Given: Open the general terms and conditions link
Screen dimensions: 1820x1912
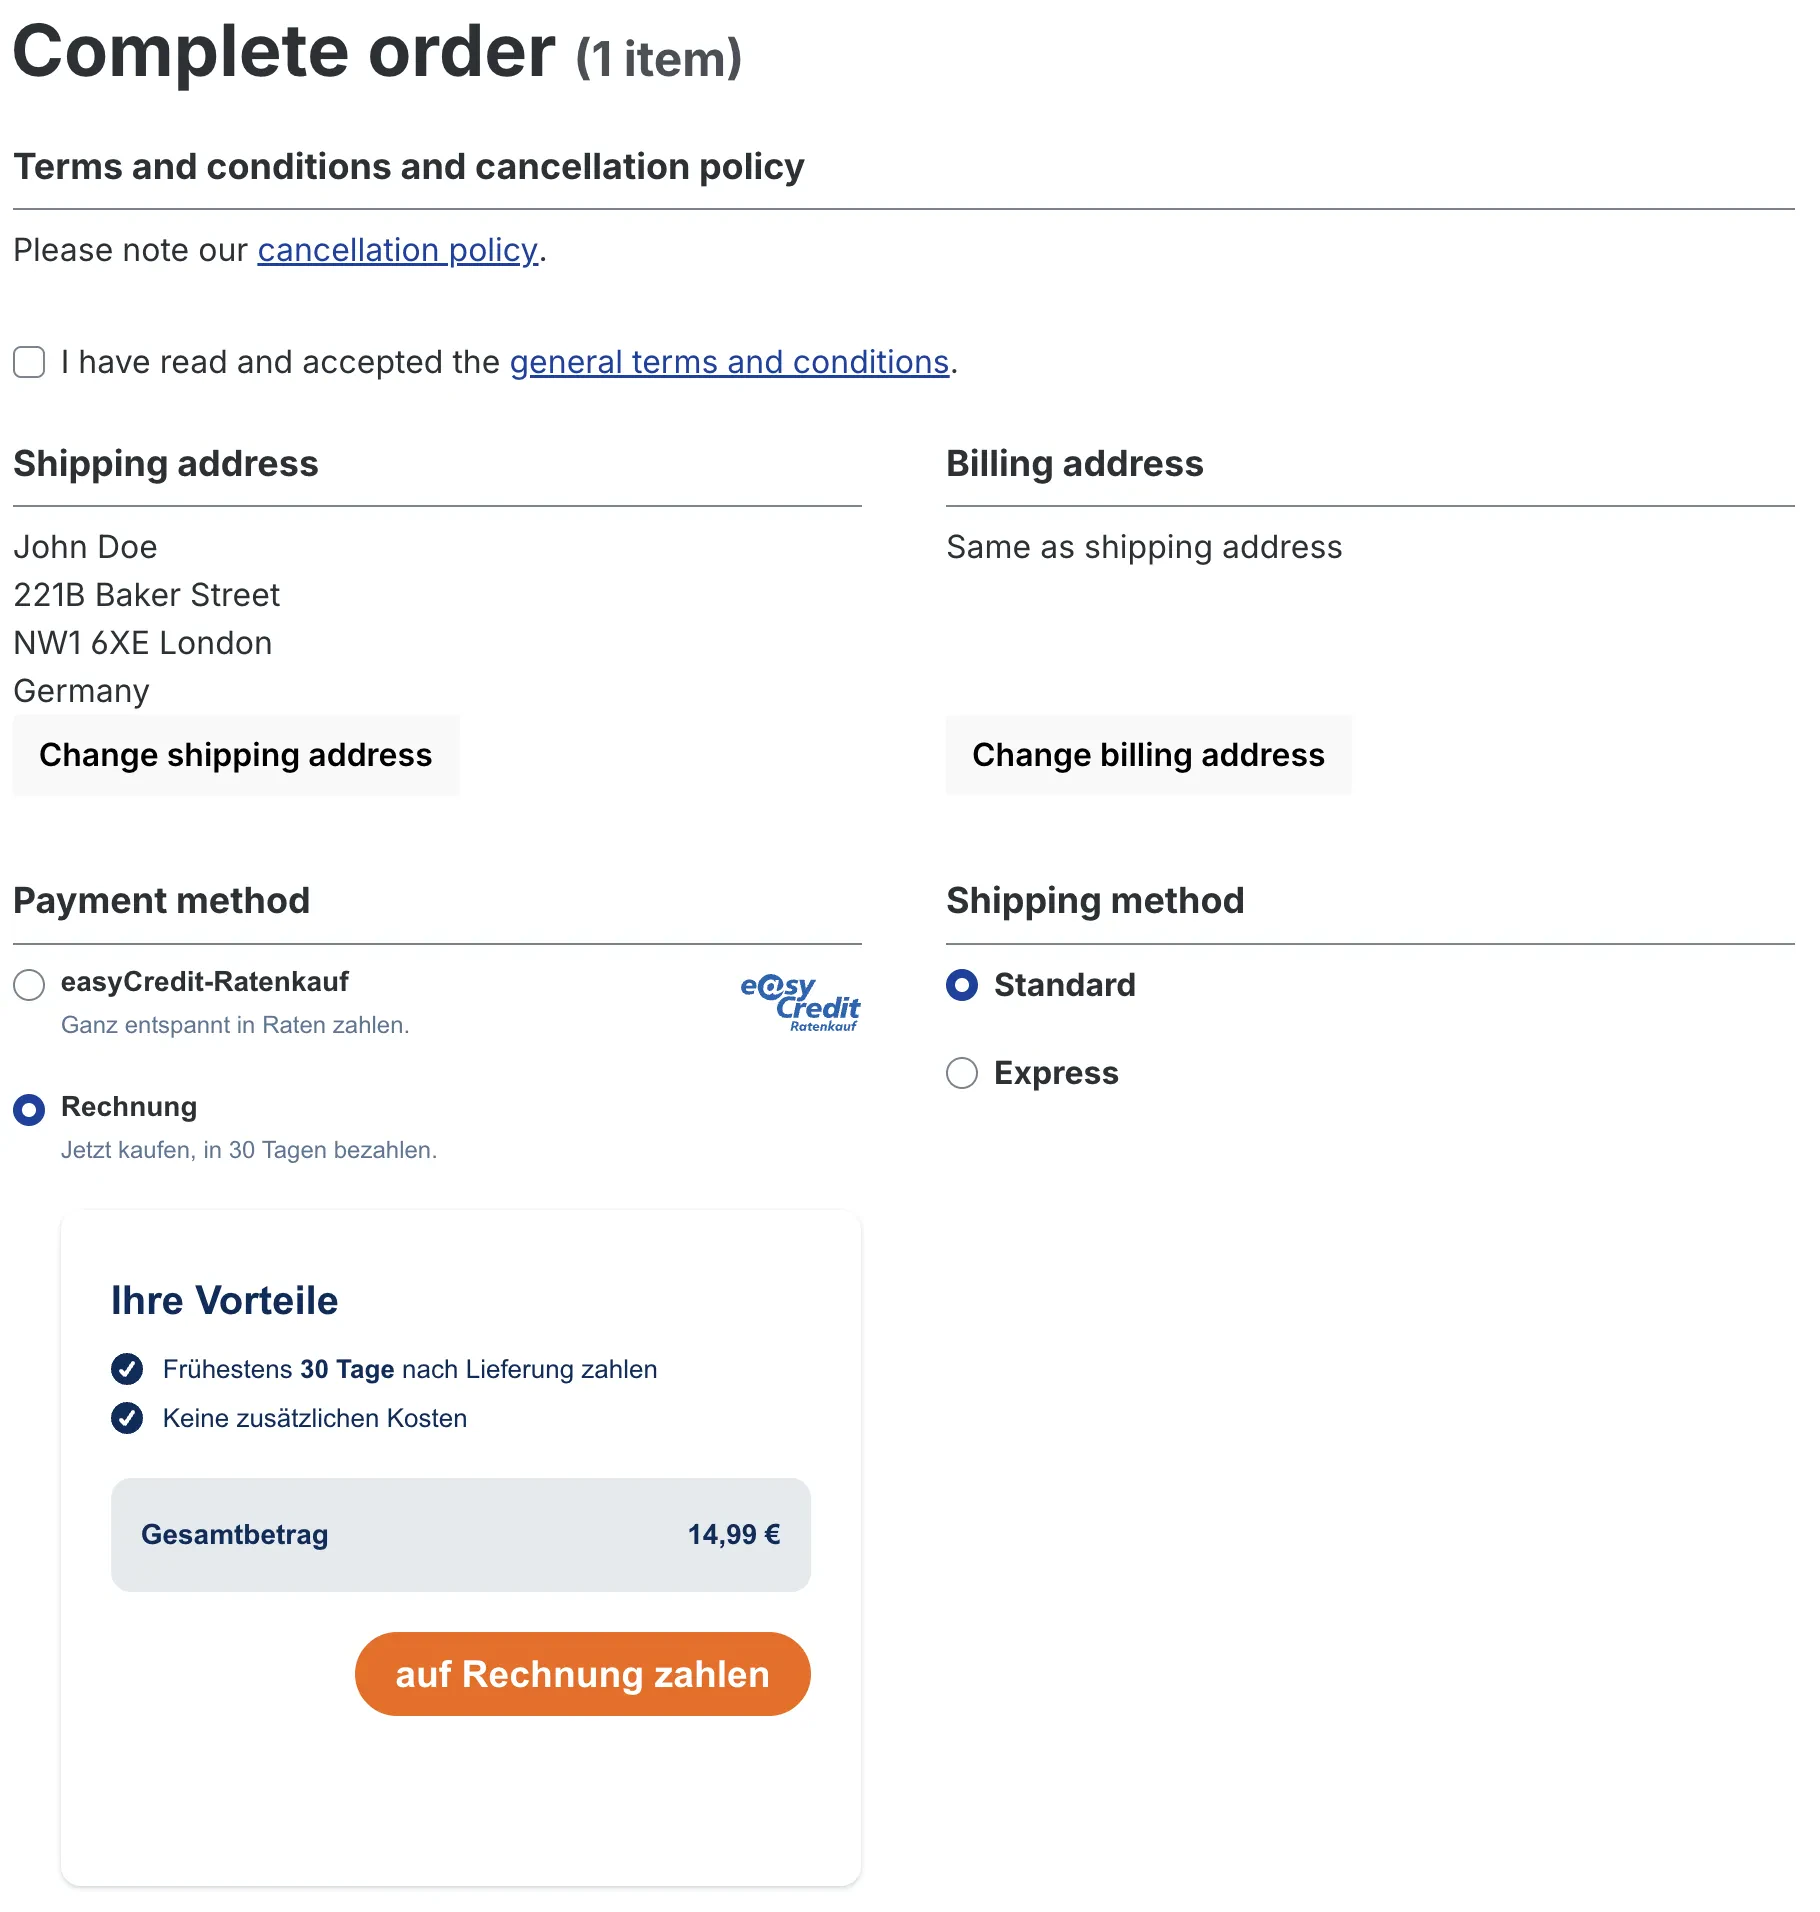Looking at the screenshot, I should (x=729, y=362).
